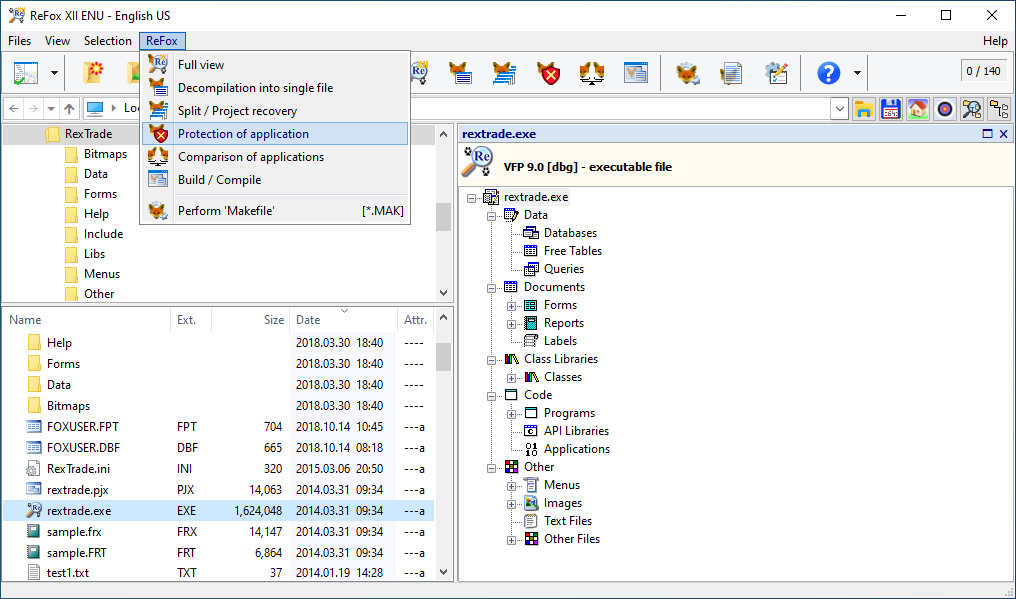Choose Full view from the ReFox menu
Screen dimensions: 1016x599
275,65
